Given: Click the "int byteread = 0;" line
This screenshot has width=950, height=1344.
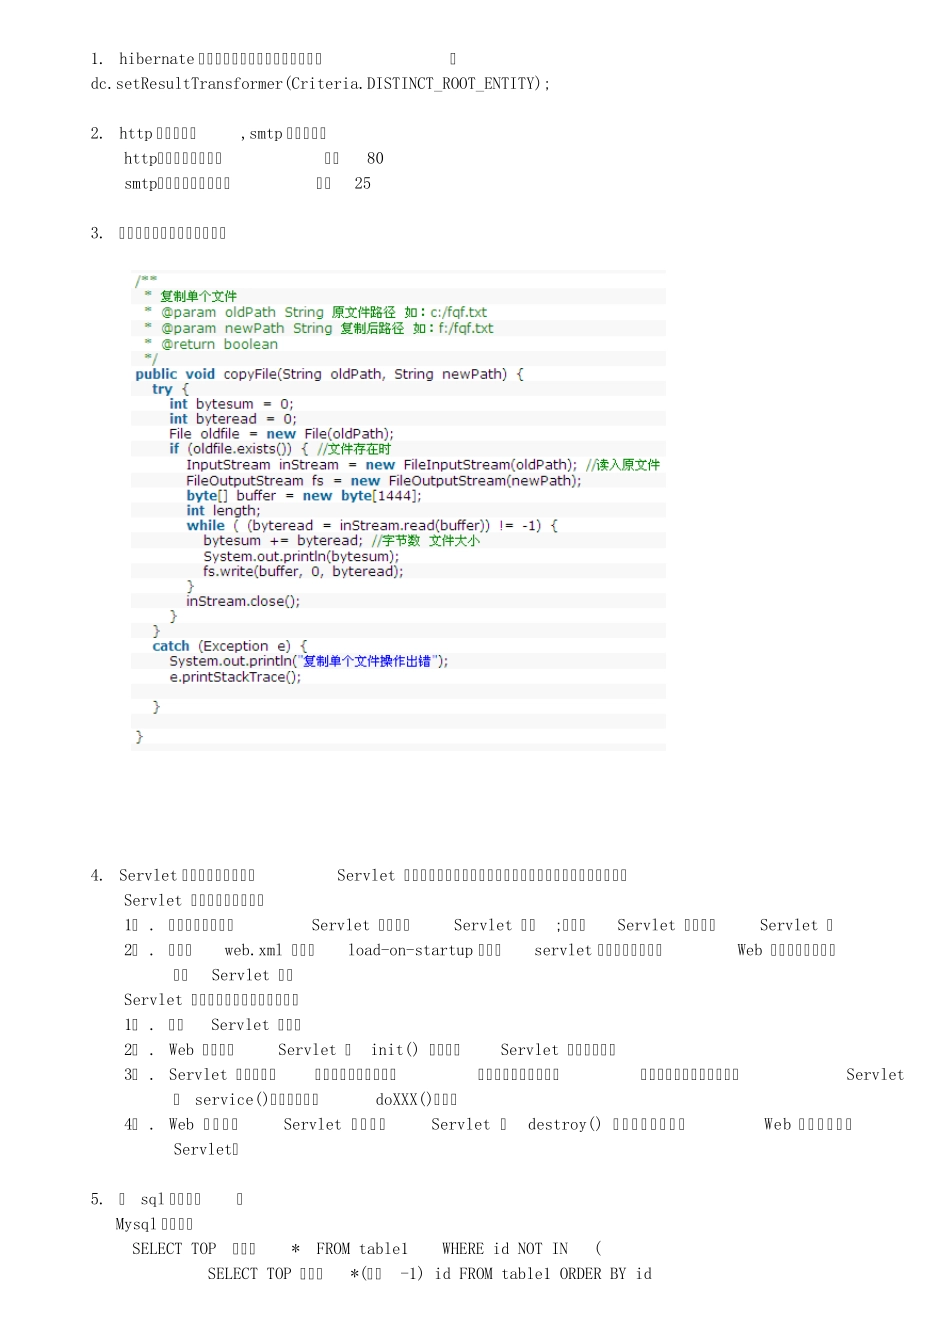Looking at the screenshot, I should pos(233,419).
